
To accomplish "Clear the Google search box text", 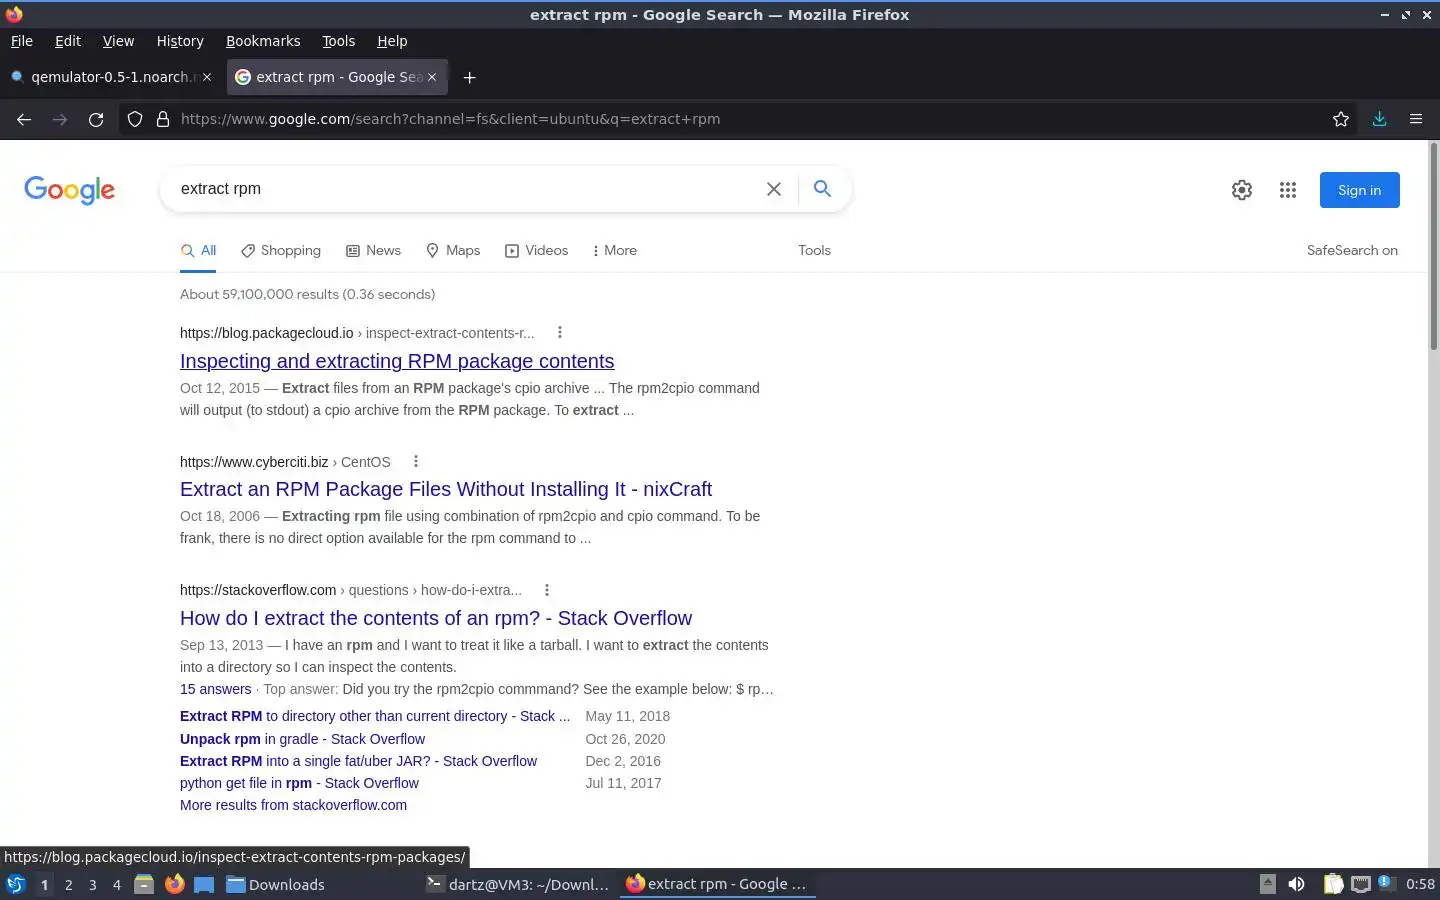I will tap(774, 189).
